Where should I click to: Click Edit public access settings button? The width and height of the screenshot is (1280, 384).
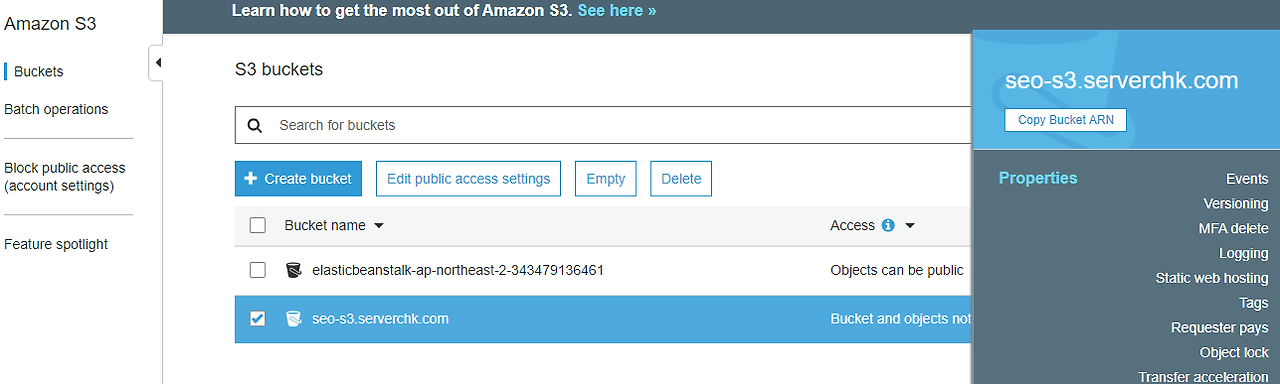pos(468,179)
